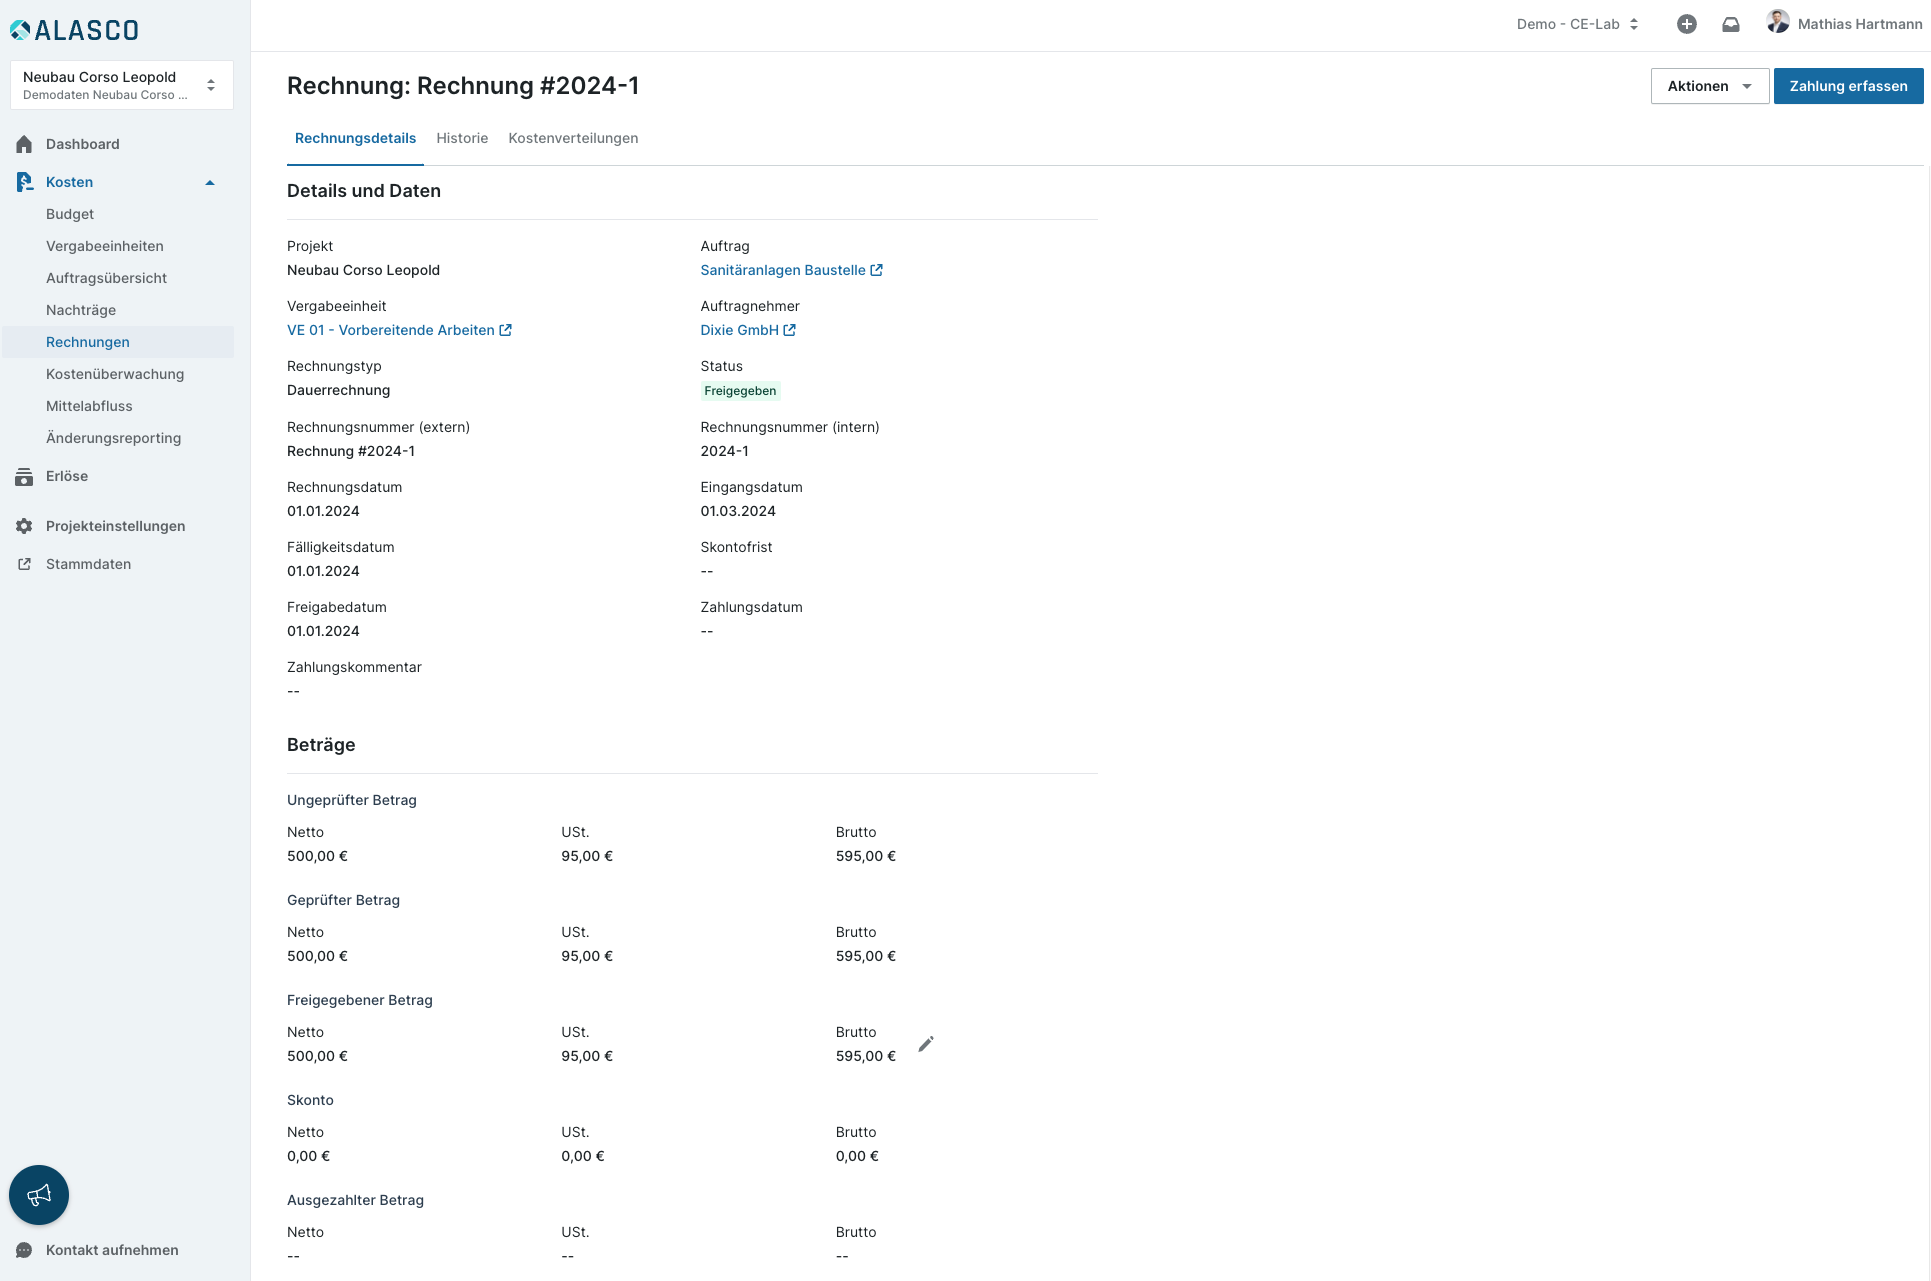Image resolution: width=1931 pixels, height=1281 pixels.
Task: Click the plus add icon in header
Action: (x=1686, y=24)
